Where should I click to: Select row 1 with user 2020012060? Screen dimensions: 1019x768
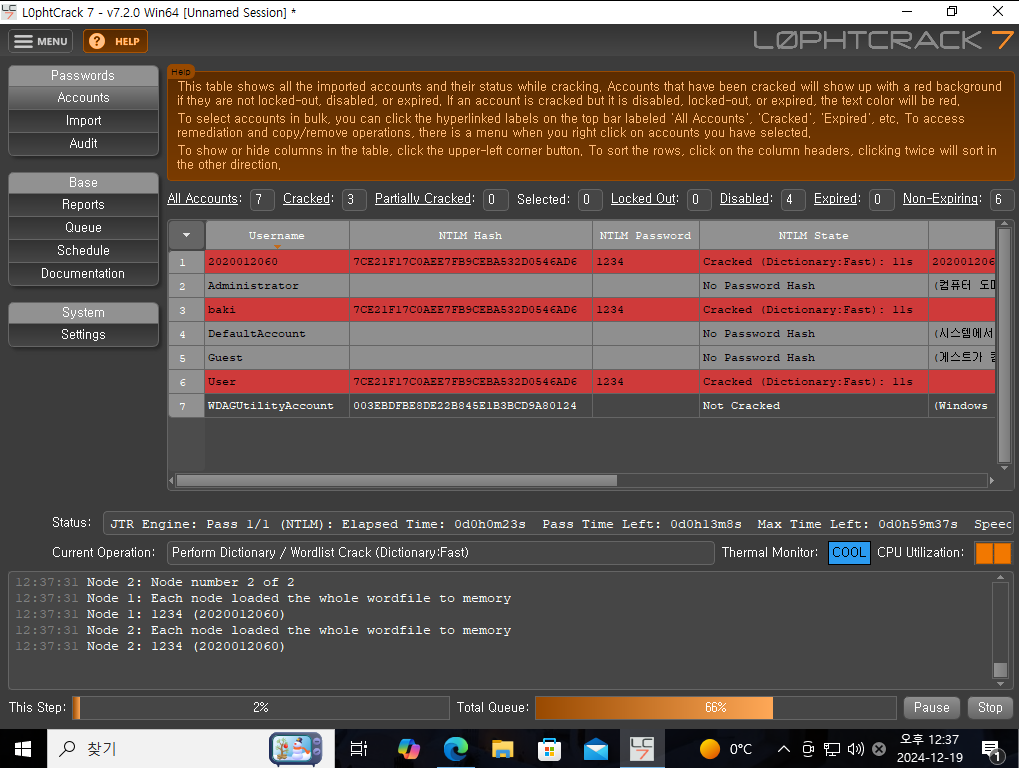pos(582,261)
